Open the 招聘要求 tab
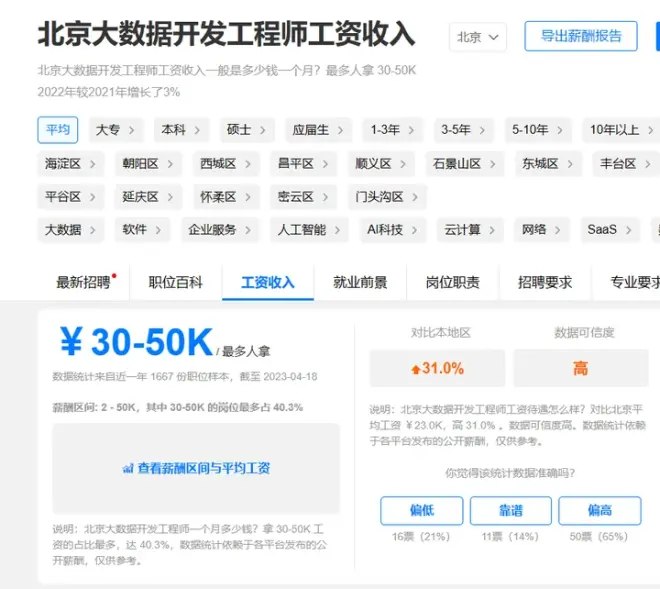Viewport: 660px width, 589px height. pyautogui.click(x=545, y=283)
